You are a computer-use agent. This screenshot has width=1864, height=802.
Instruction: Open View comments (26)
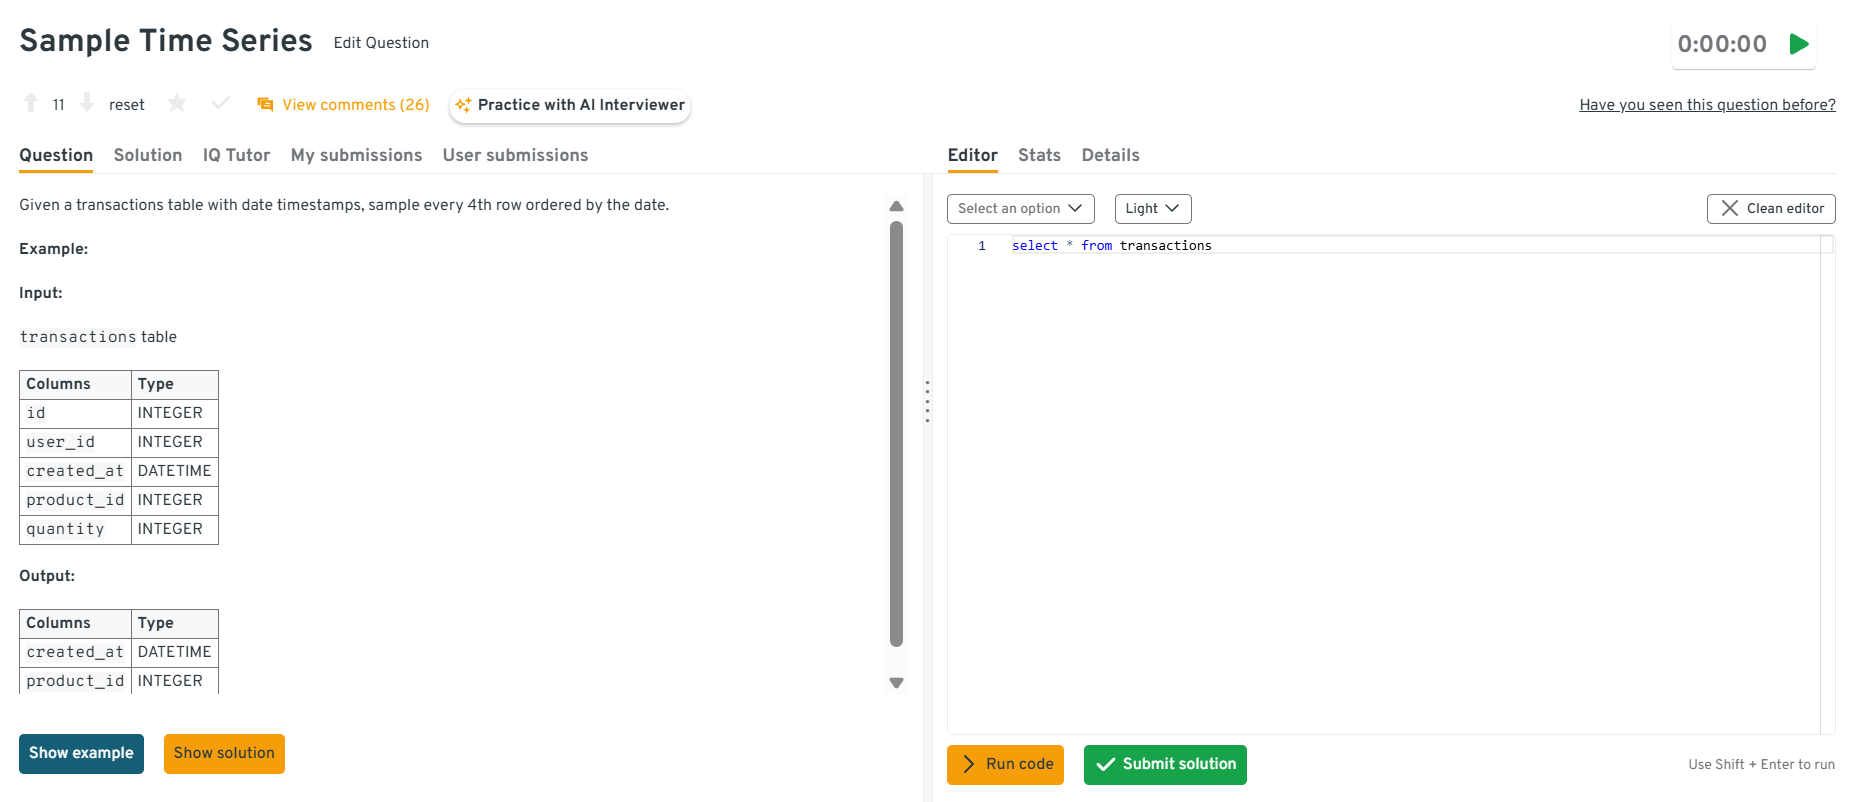(344, 105)
